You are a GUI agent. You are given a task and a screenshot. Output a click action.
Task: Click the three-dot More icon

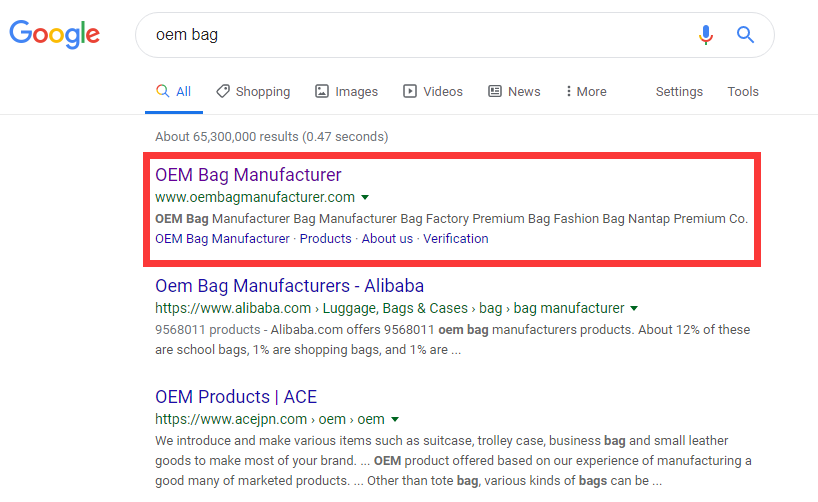pos(568,91)
